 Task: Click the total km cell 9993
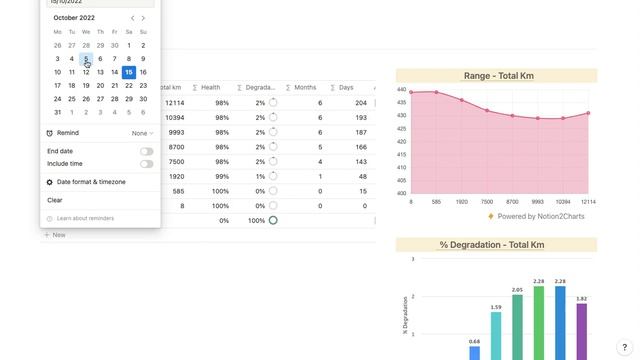click(176, 132)
